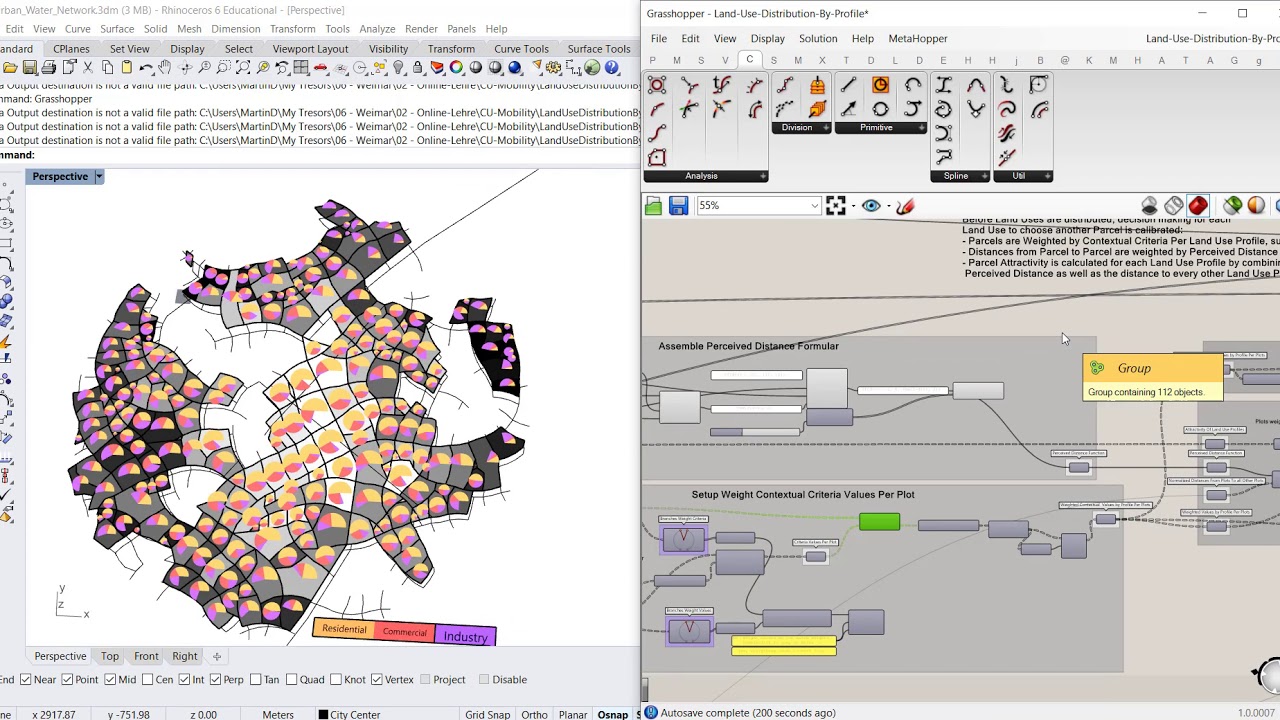Click the Grasshopper Open file green folder icon

[654, 206]
